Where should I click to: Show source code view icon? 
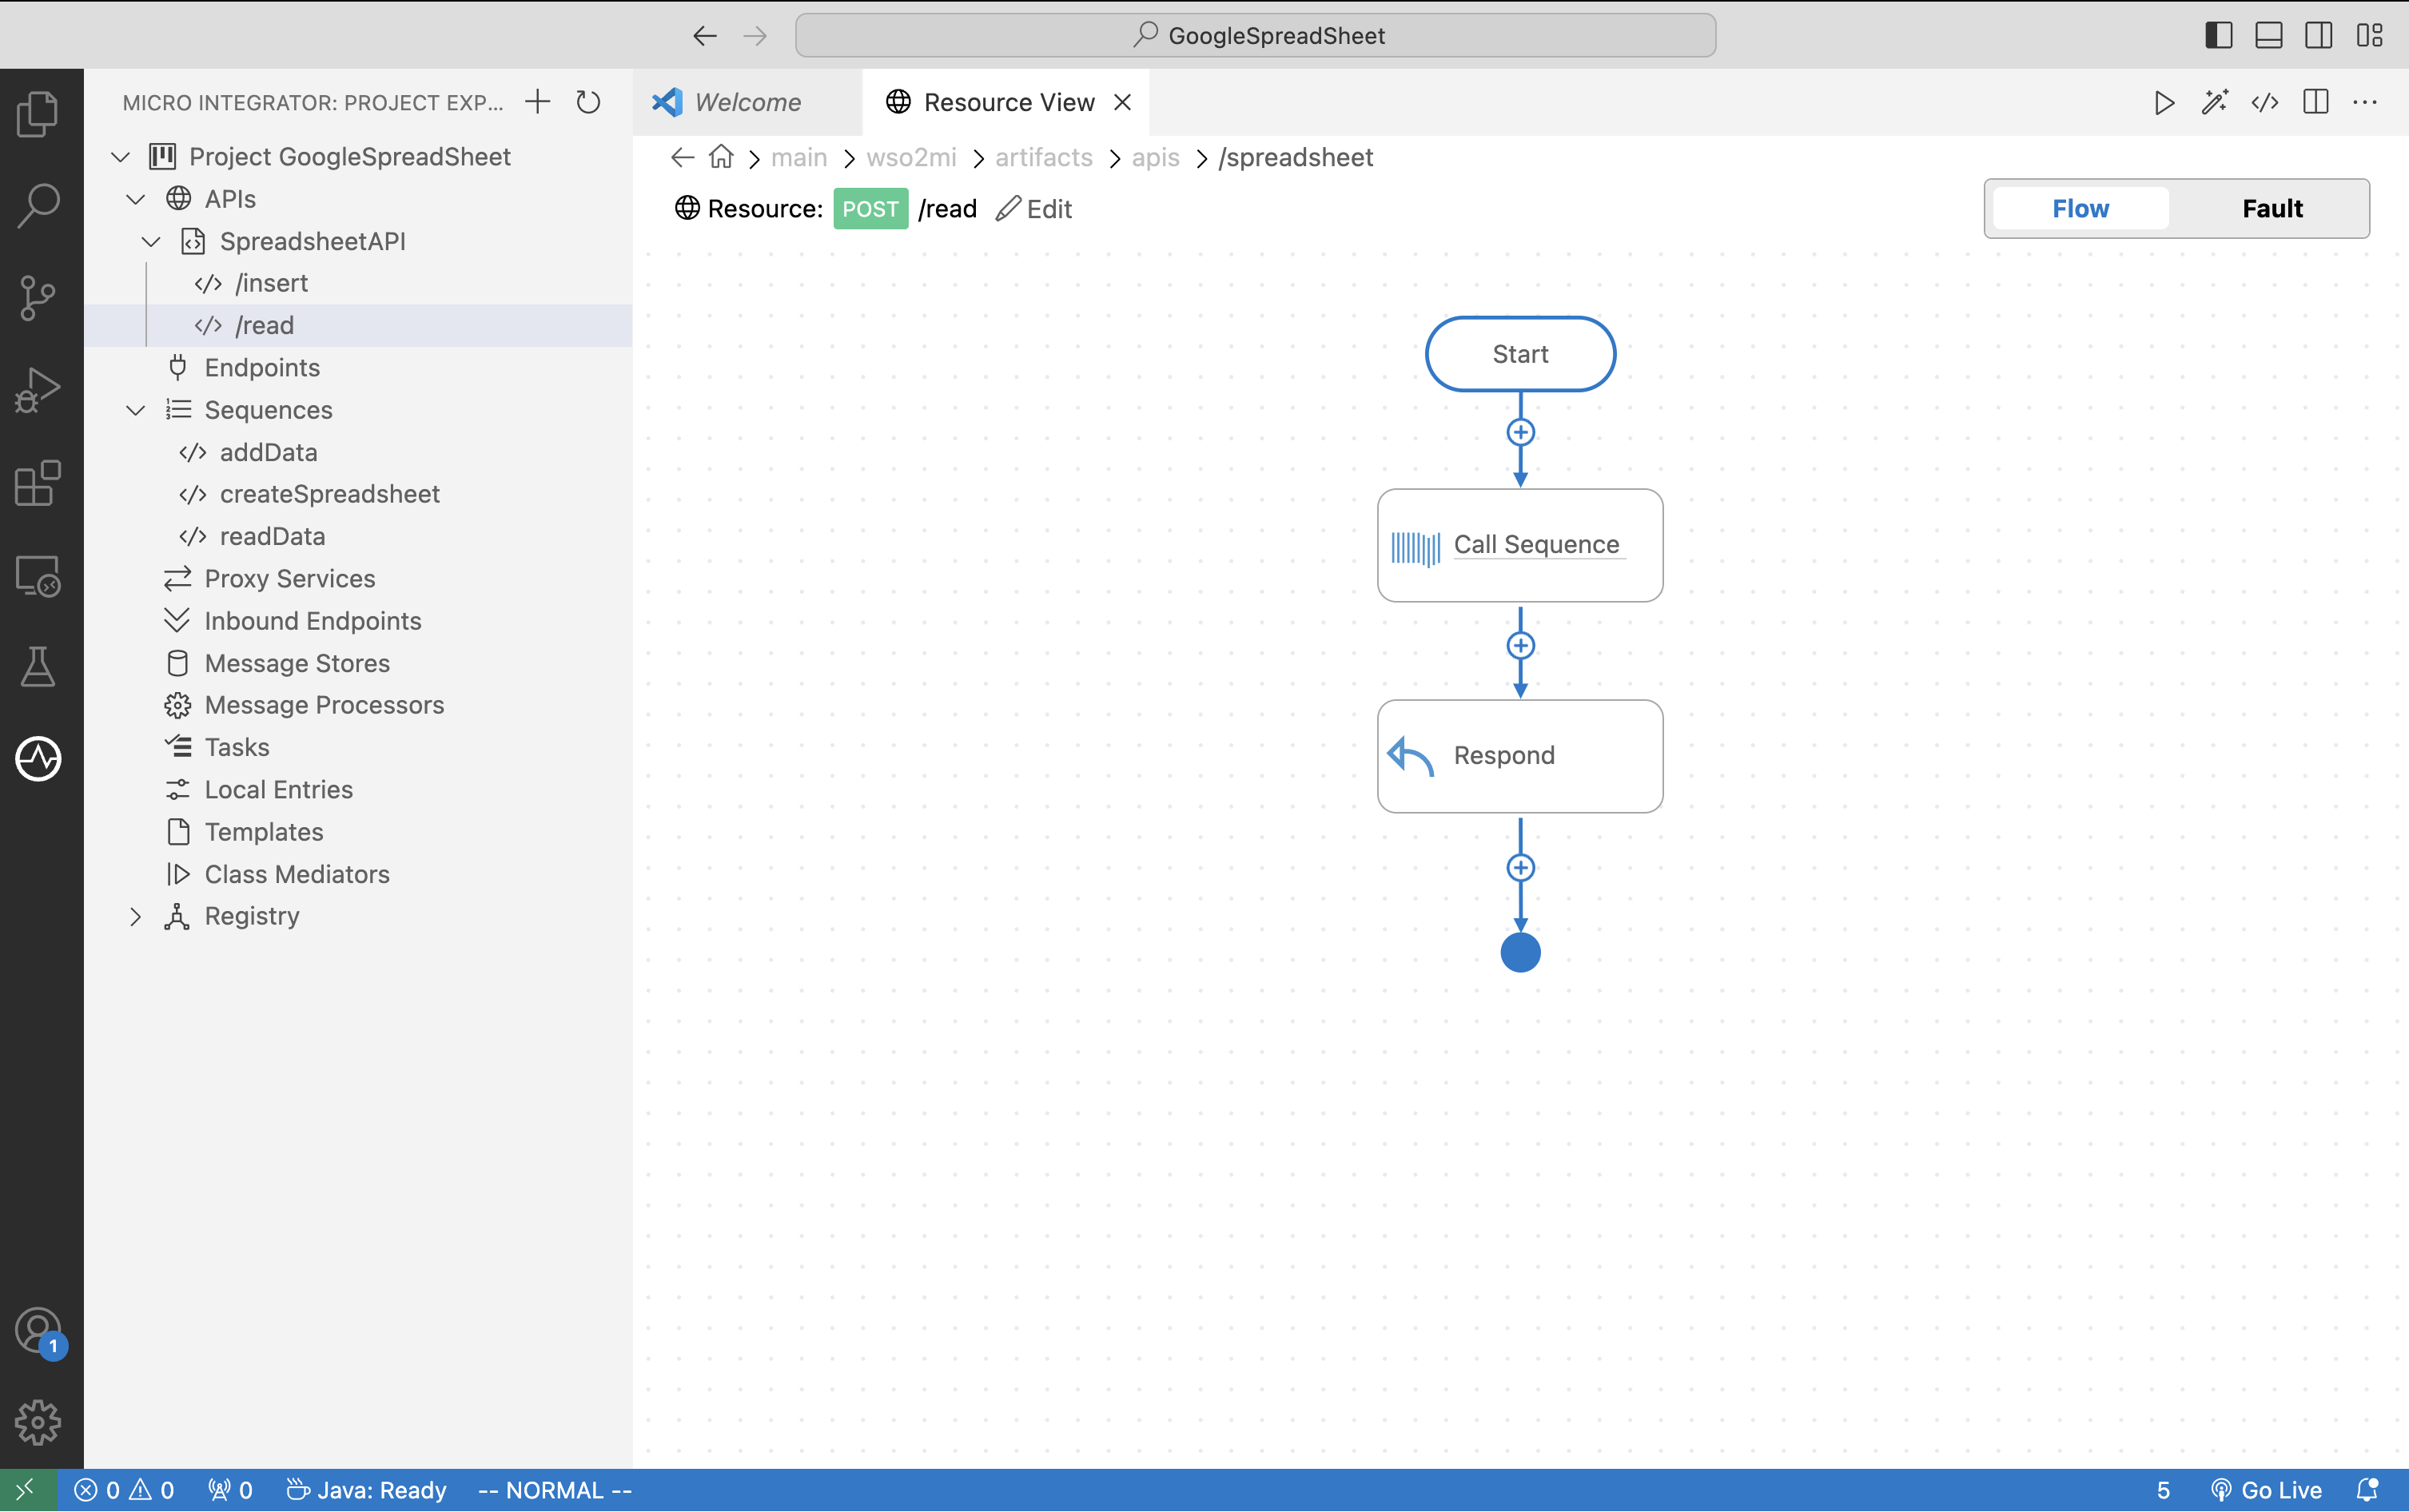tap(2265, 102)
